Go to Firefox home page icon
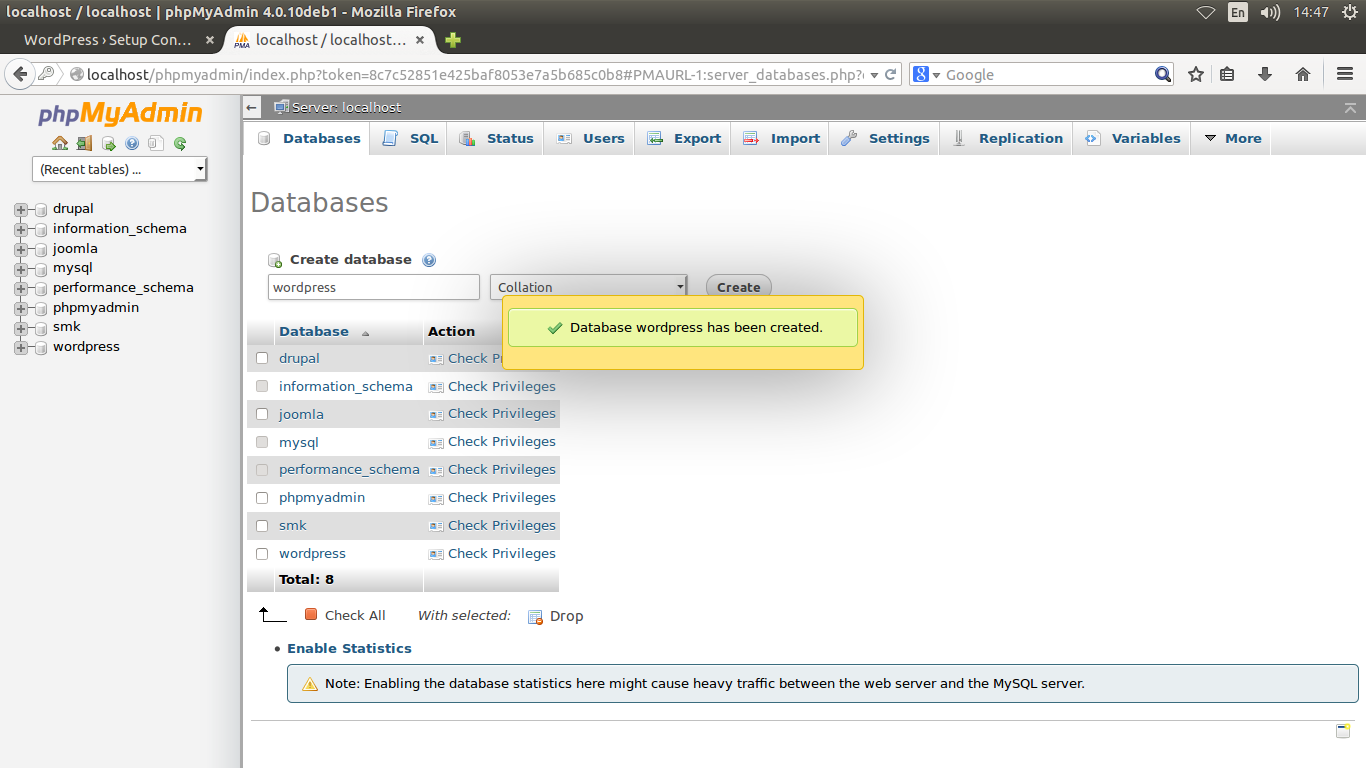The width and height of the screenshot is (1366, 768). pos(1303,74)
